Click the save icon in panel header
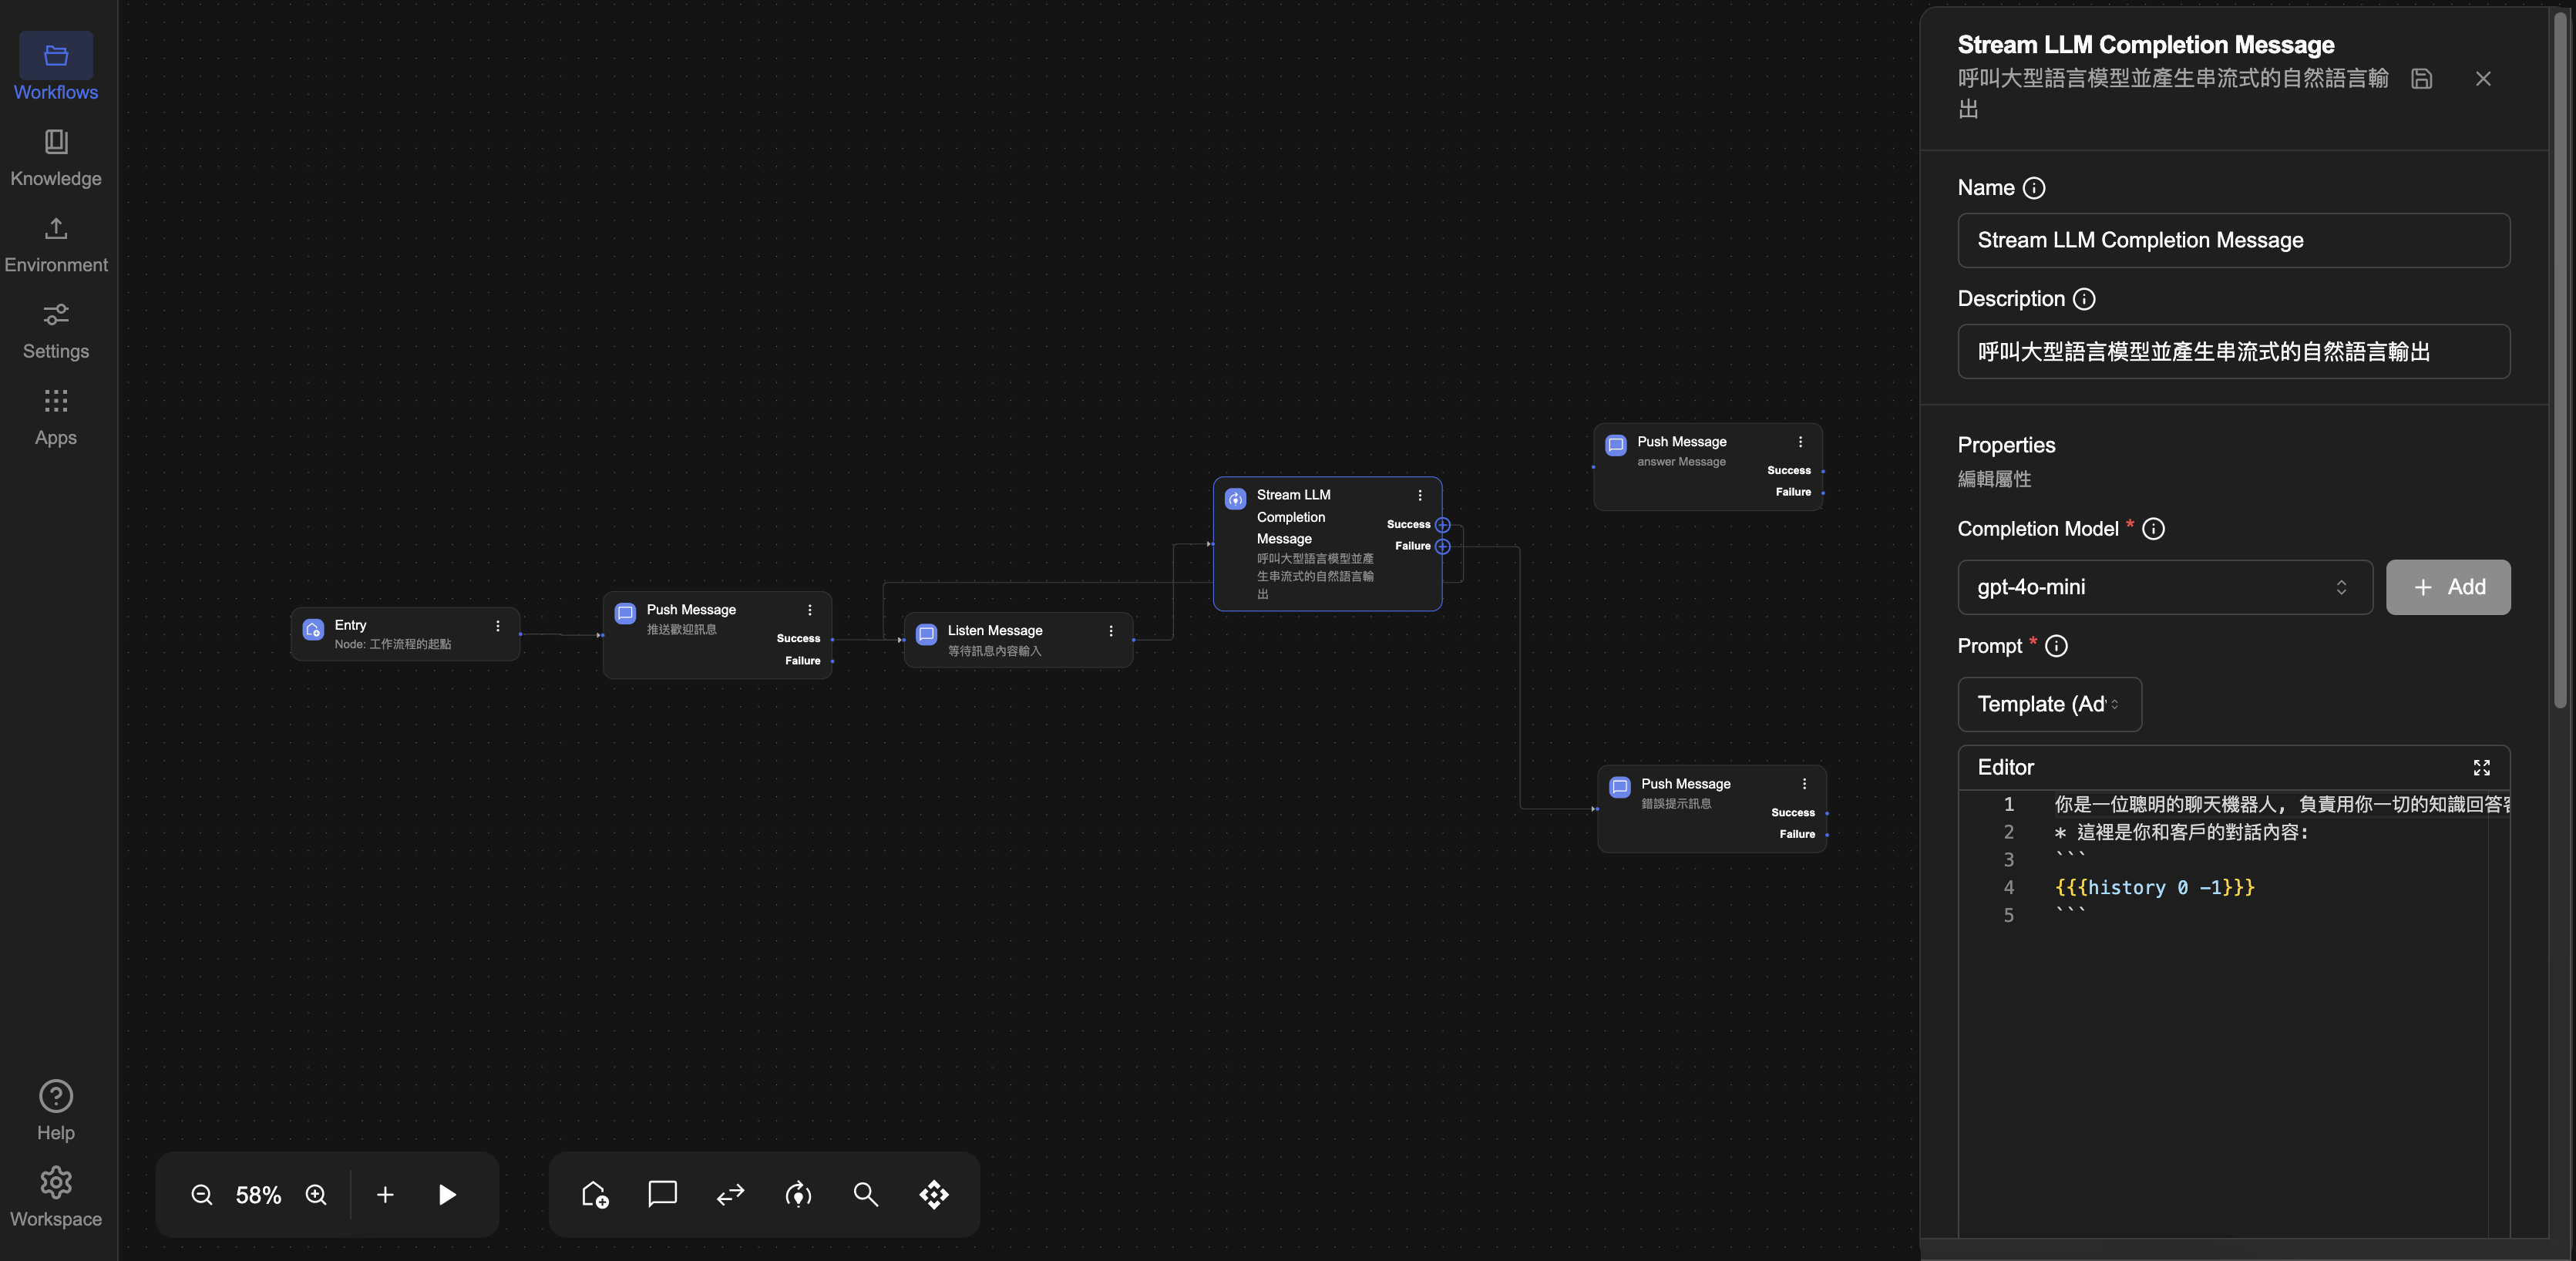The width and height of the screenshot is (2576, 1261). point(2421,79)
